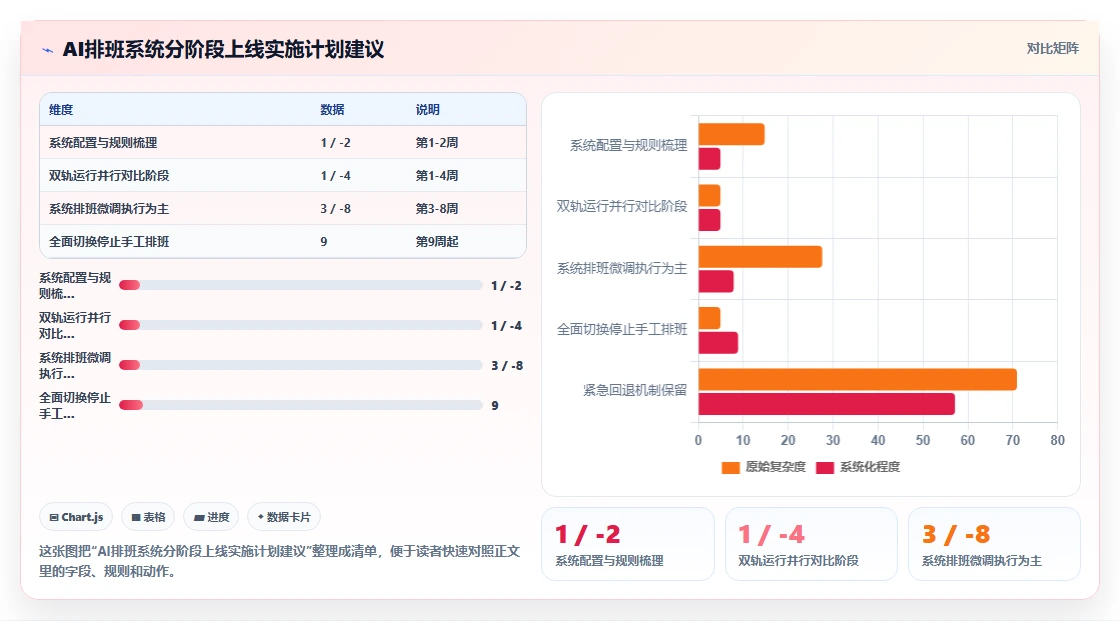The image size is (1120, 621).
Task: Click the 第3-8周 table cell
Action: click(x=436, y=209)
